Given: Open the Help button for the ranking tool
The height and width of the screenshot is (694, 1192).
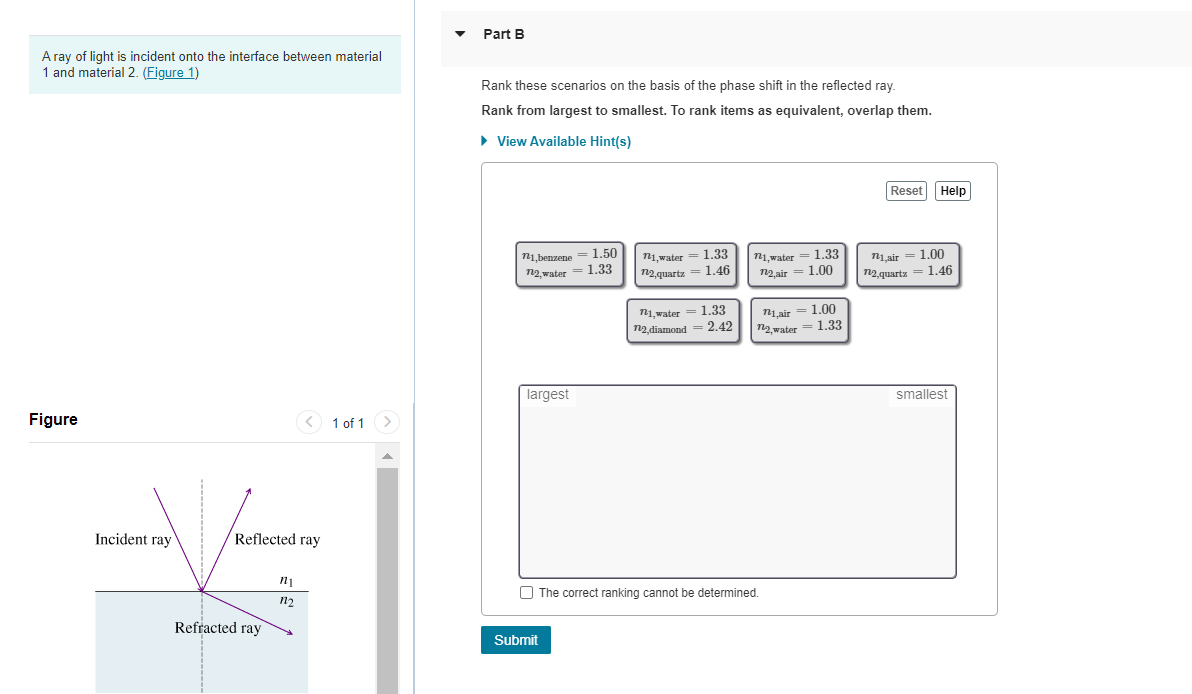Looking at the screenshot, I should coord(951,190).
